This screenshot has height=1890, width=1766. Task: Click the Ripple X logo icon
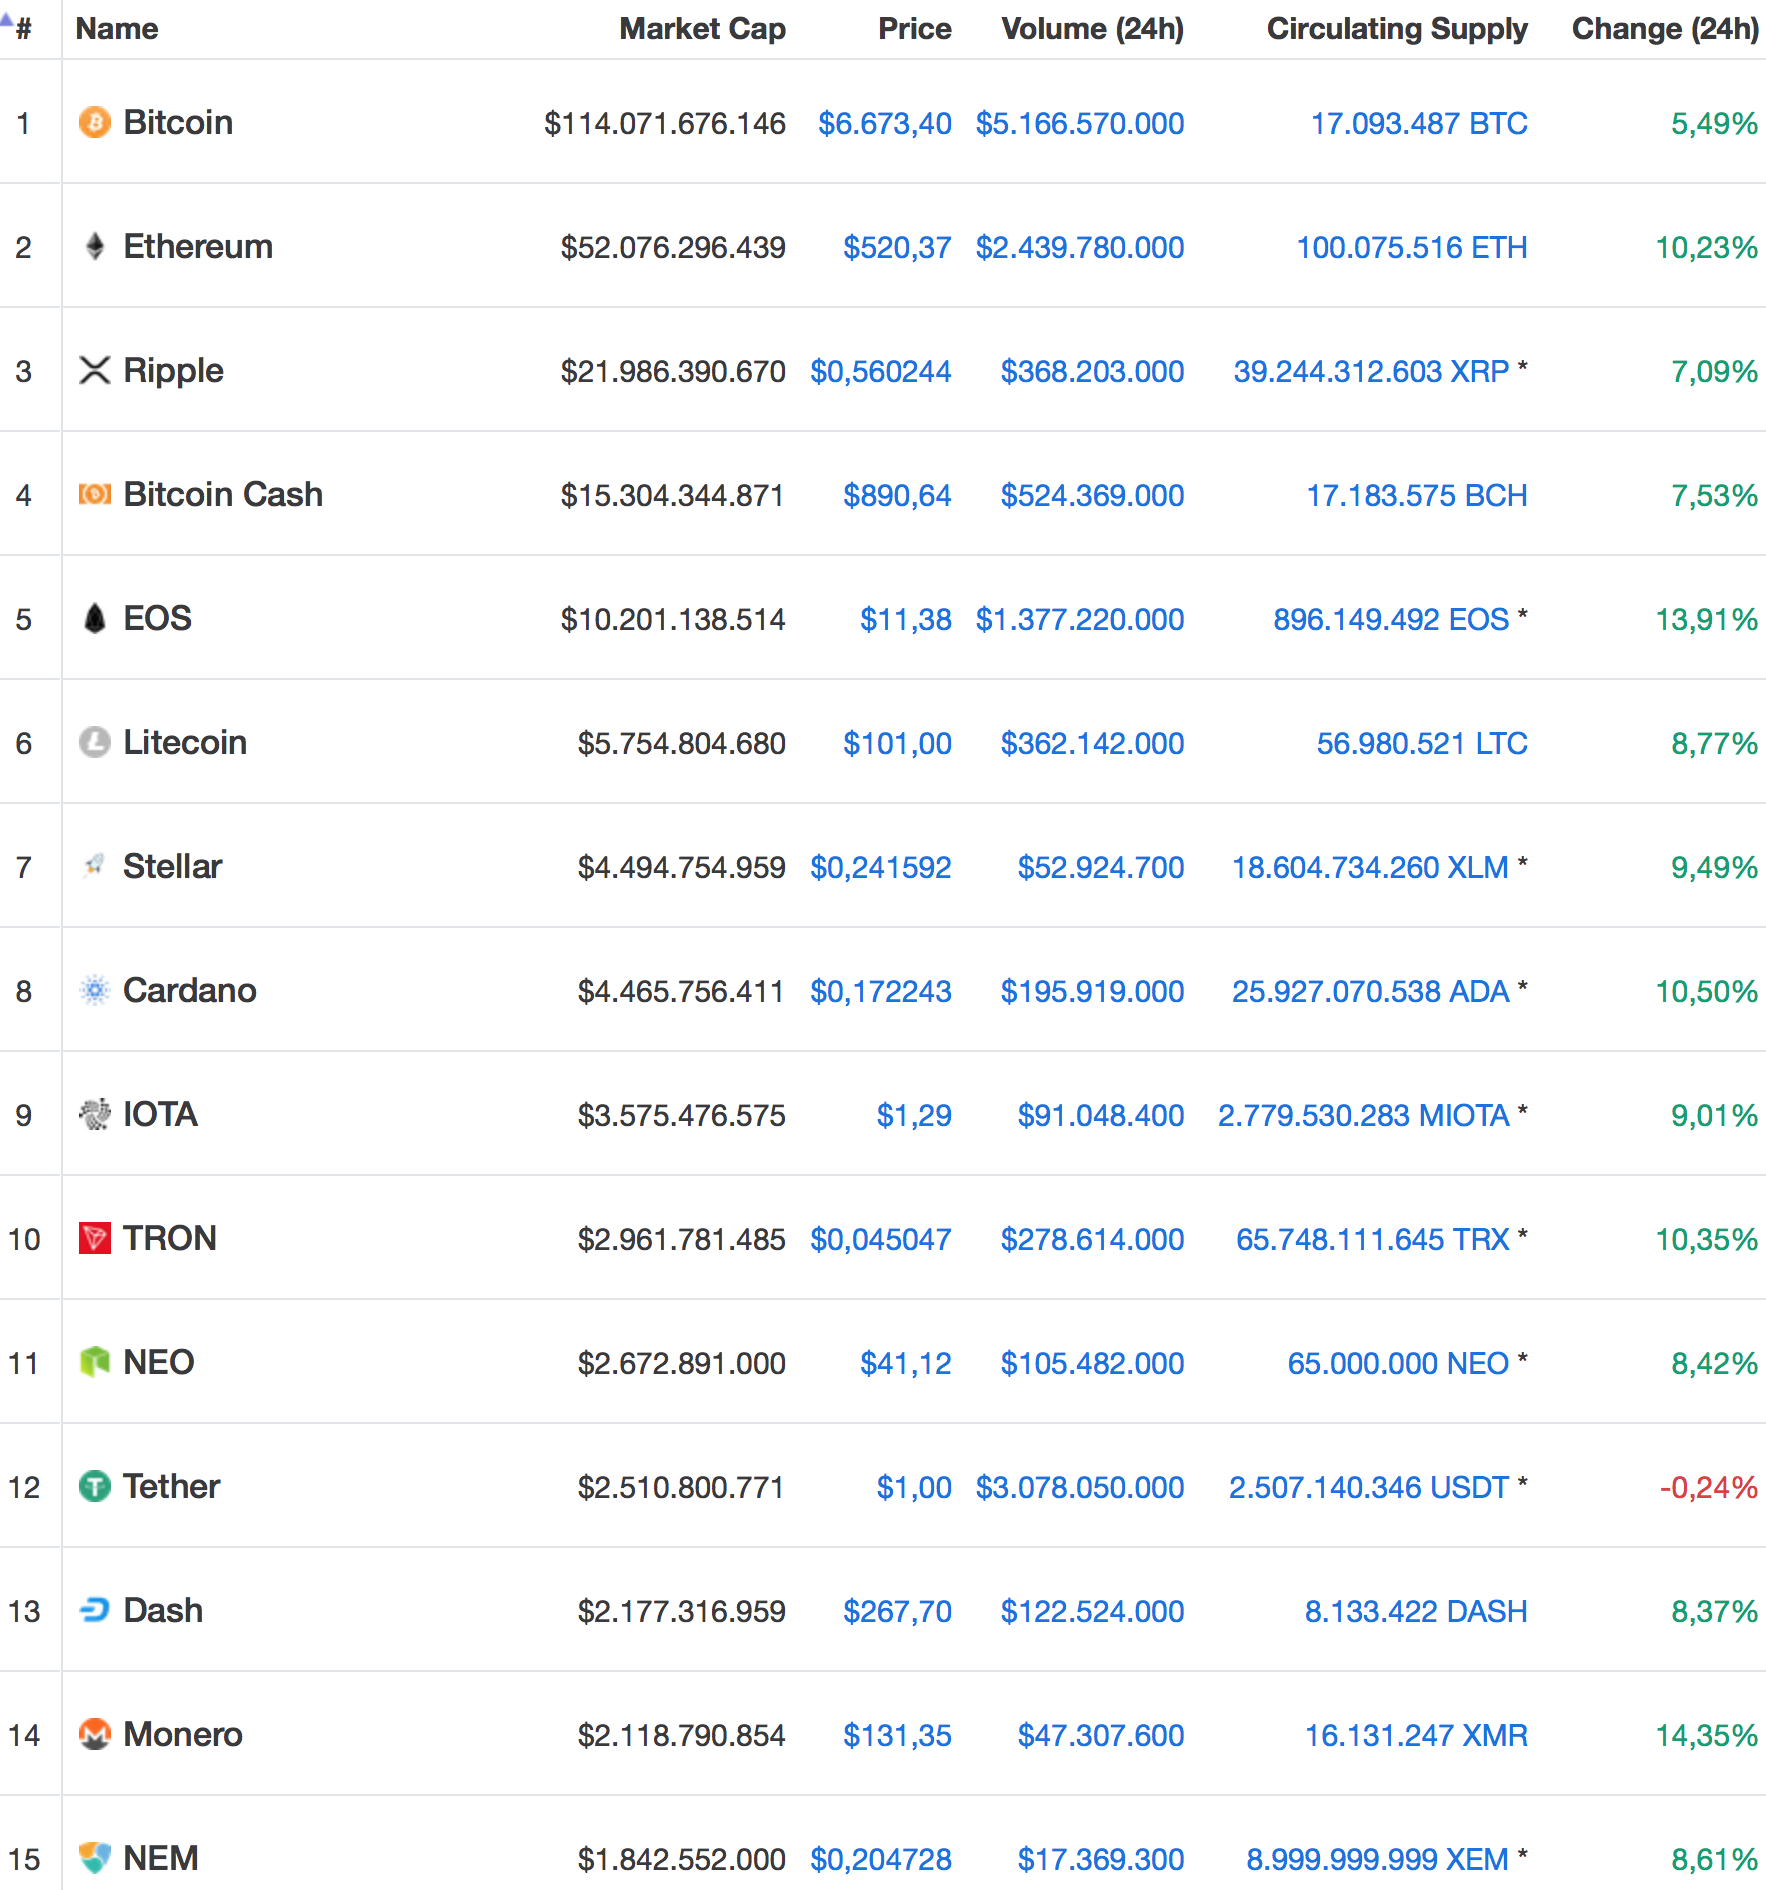(x=95, y=370)
